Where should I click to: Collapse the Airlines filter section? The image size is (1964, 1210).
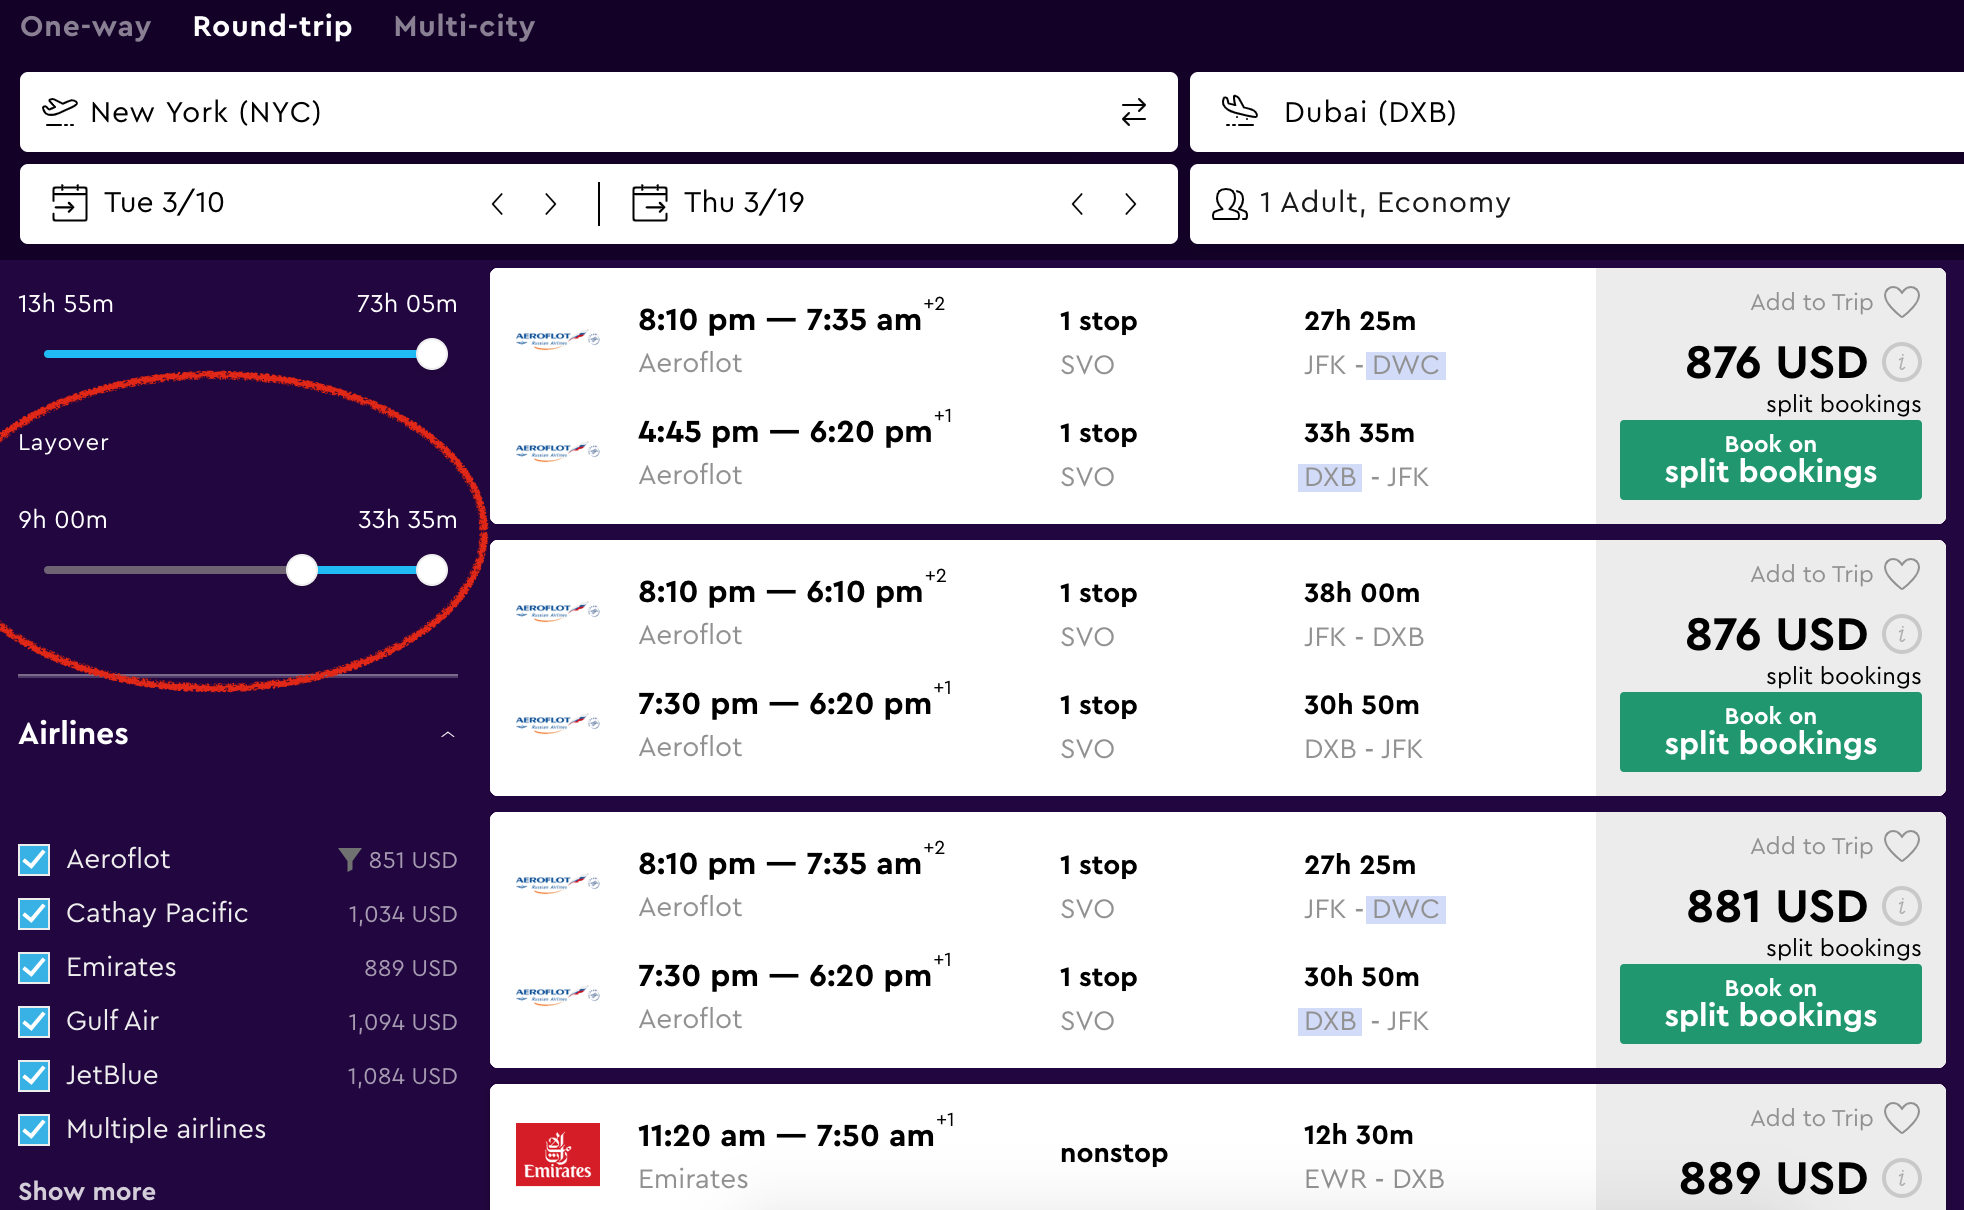(448, 734)
